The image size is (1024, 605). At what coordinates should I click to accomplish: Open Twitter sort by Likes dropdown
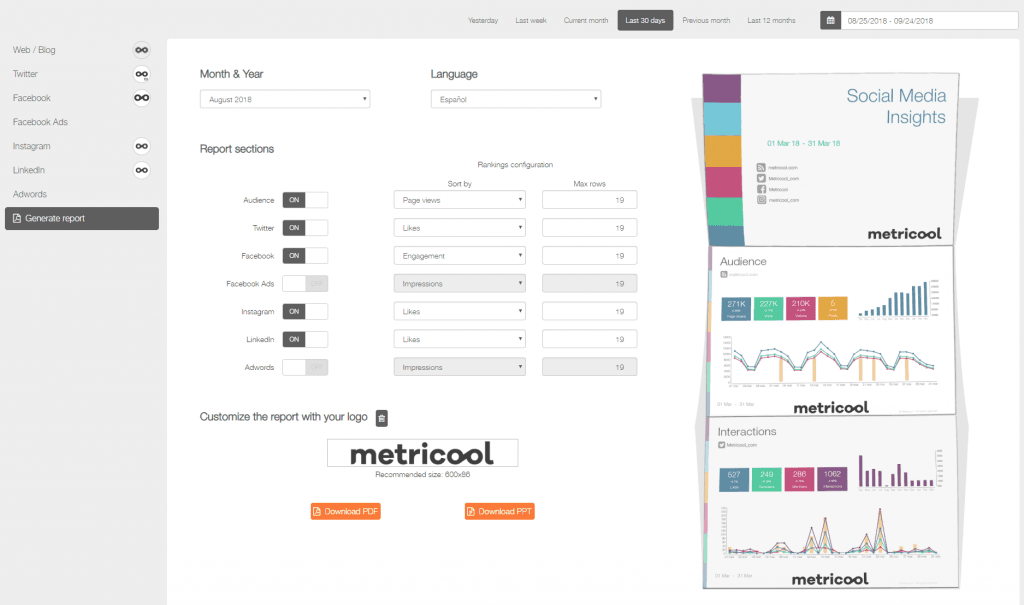tap(460, 228)
